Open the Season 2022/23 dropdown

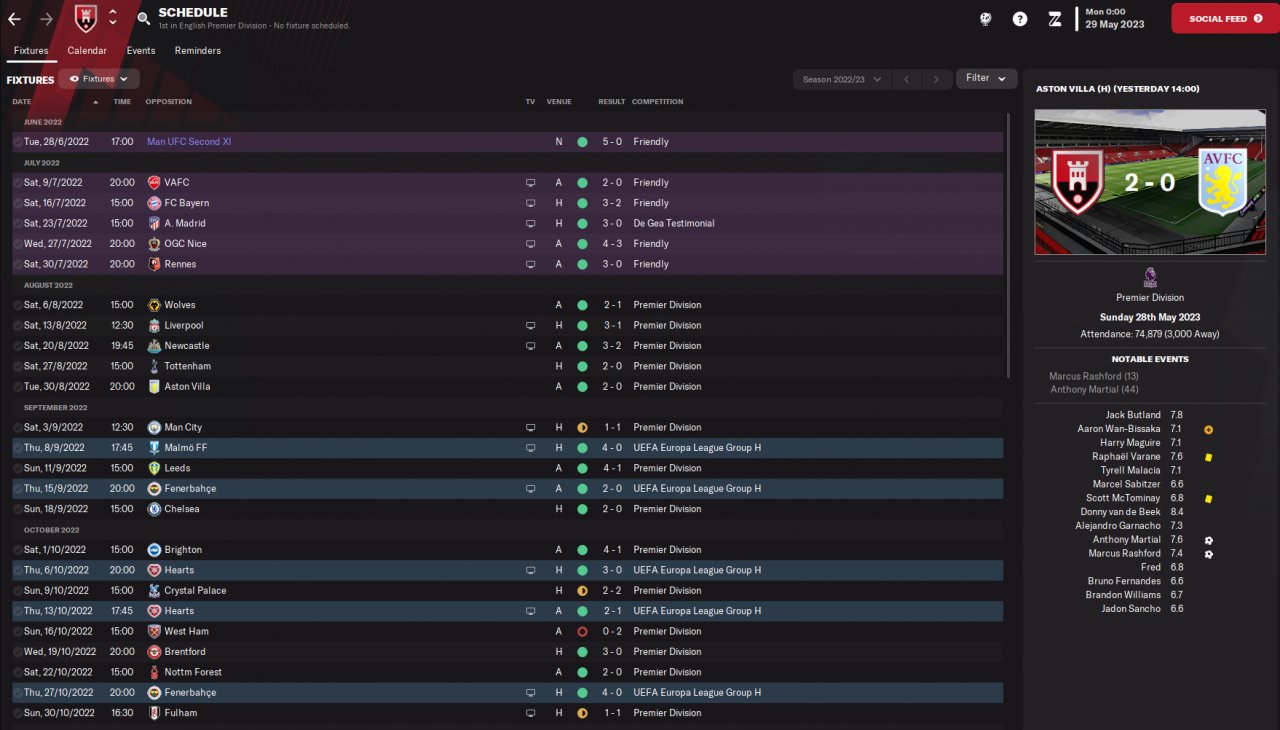coord(842,79)
